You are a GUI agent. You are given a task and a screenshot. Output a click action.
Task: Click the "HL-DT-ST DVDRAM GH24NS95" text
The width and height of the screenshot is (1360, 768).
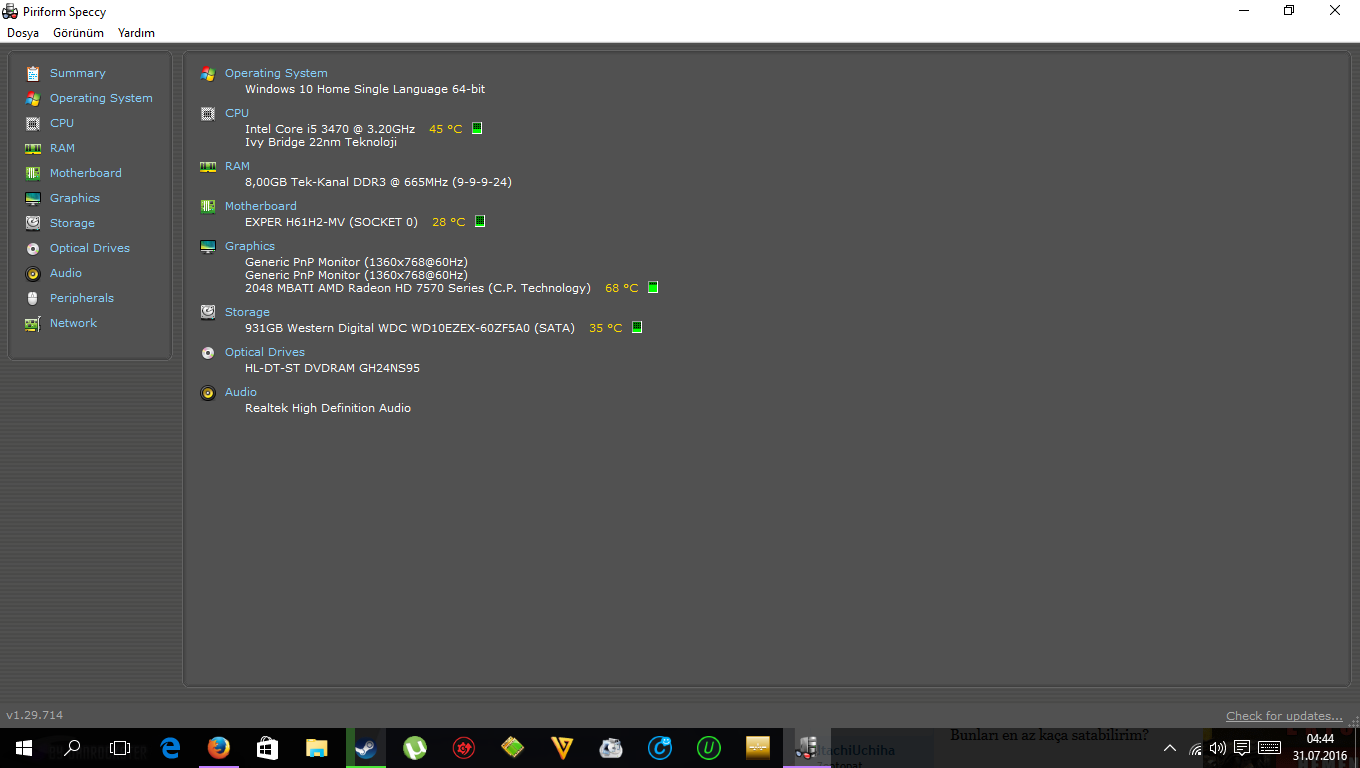[x=332, y=368]
